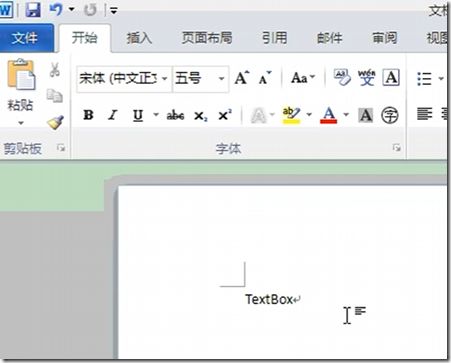The width and height of the screenshot is (451, 363).
Task: Open the 引用 tab
Action: coord(274,38)
